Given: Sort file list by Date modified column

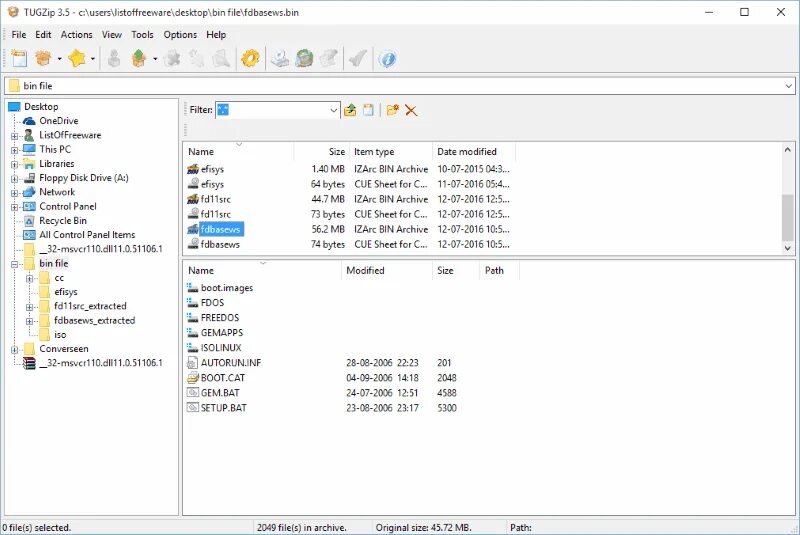Looking at the screenshot, I should point(473,151).
